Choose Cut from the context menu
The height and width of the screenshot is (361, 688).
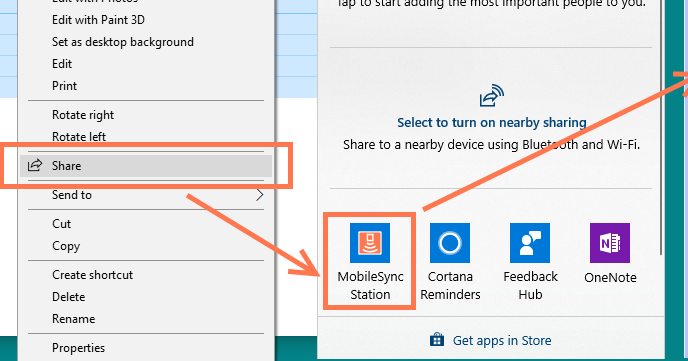tap(61, 224)
